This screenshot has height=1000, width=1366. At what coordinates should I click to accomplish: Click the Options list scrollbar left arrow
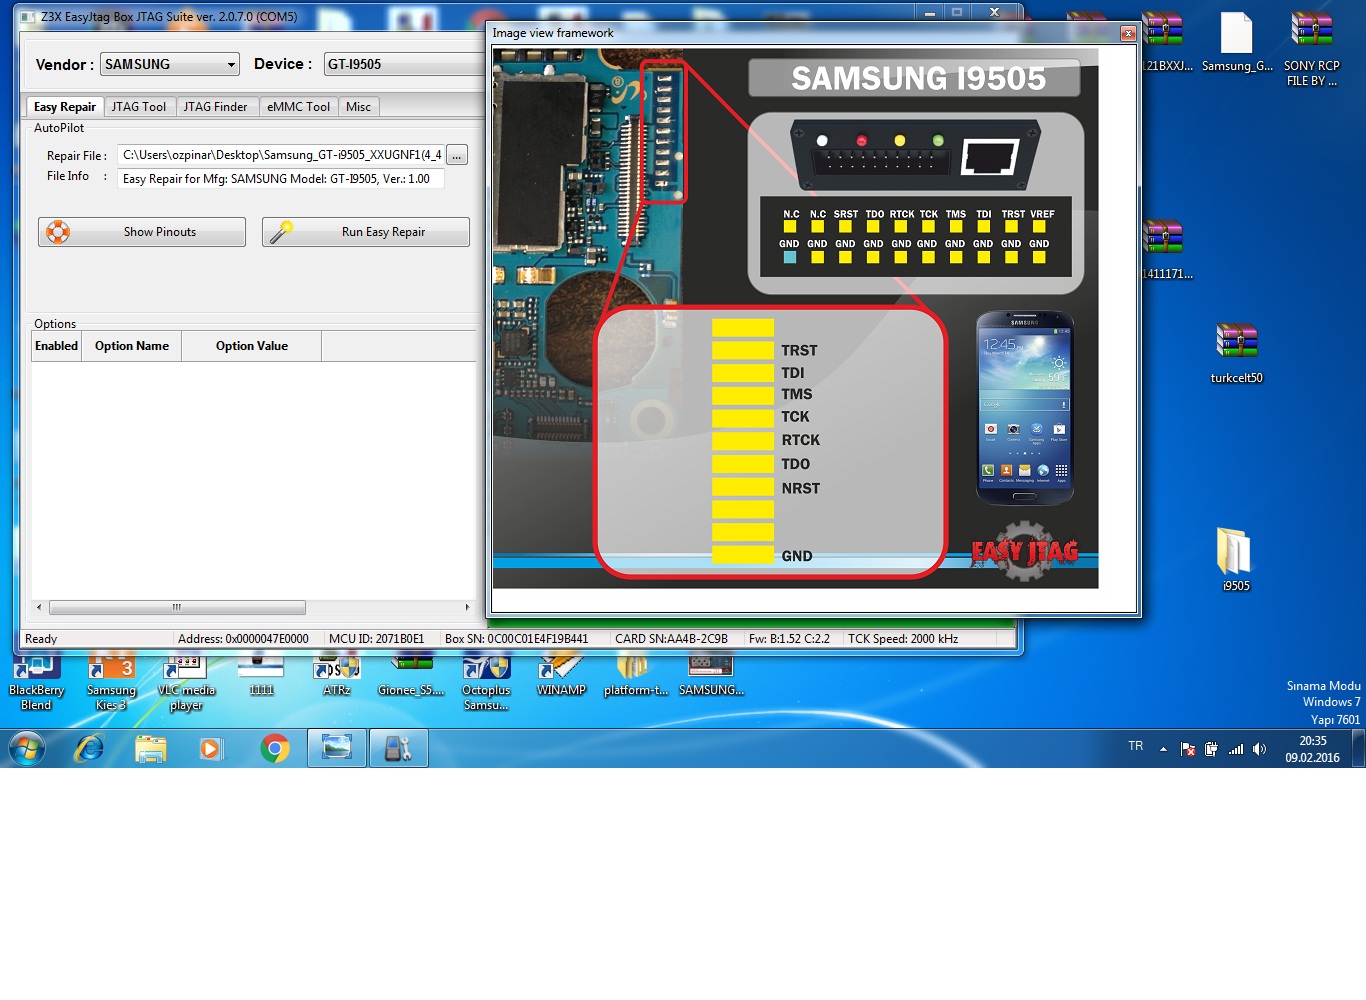tap(39, 607)
